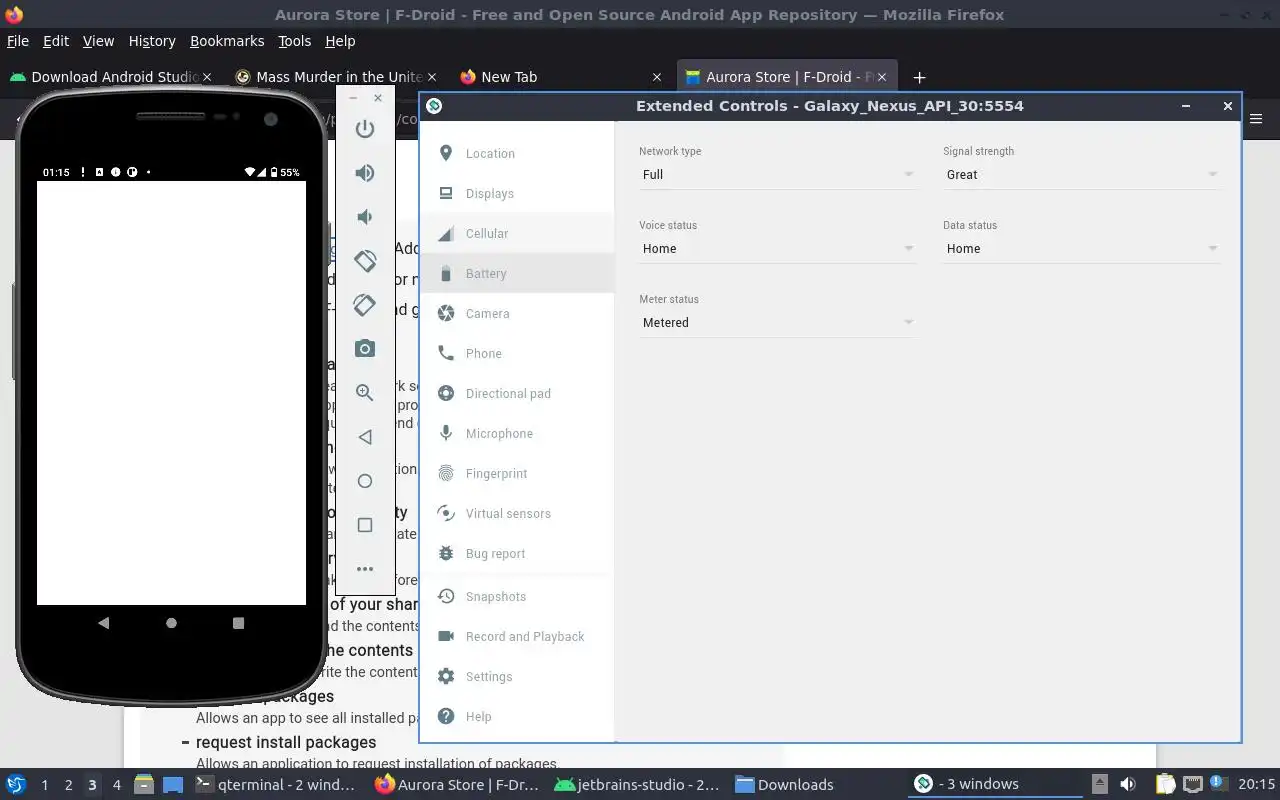The width and height of the screenshot is (1280, 800).
Task: Click the clock showing 20:15
Action: coord(1257,785)
